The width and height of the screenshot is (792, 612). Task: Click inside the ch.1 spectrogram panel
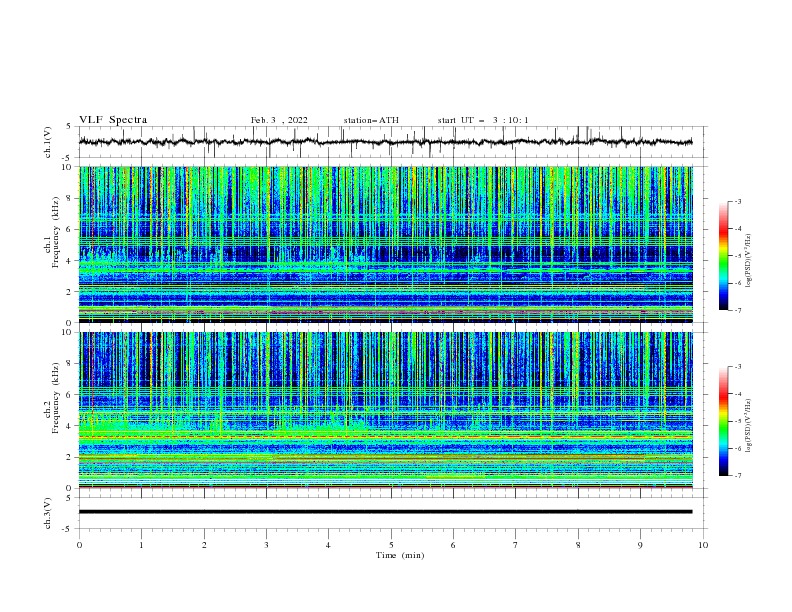tap(386, 244)
